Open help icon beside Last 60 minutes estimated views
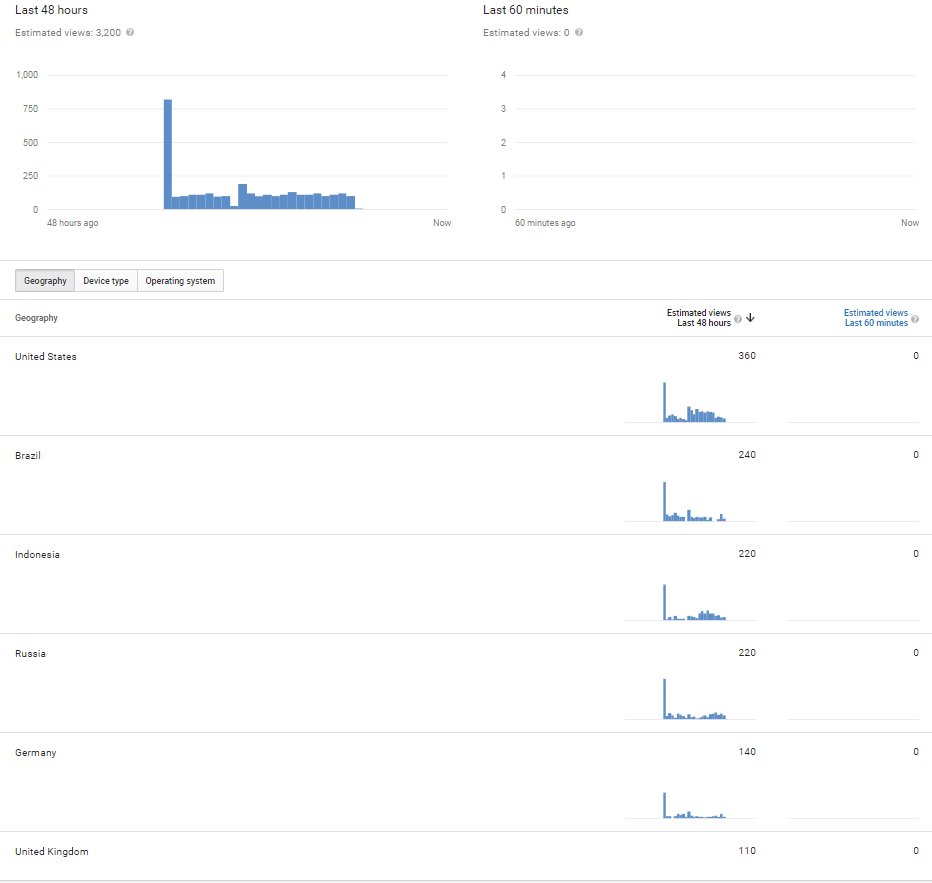Screen dimensions: 932x883 pyautogui.click(x=578, y=32)
